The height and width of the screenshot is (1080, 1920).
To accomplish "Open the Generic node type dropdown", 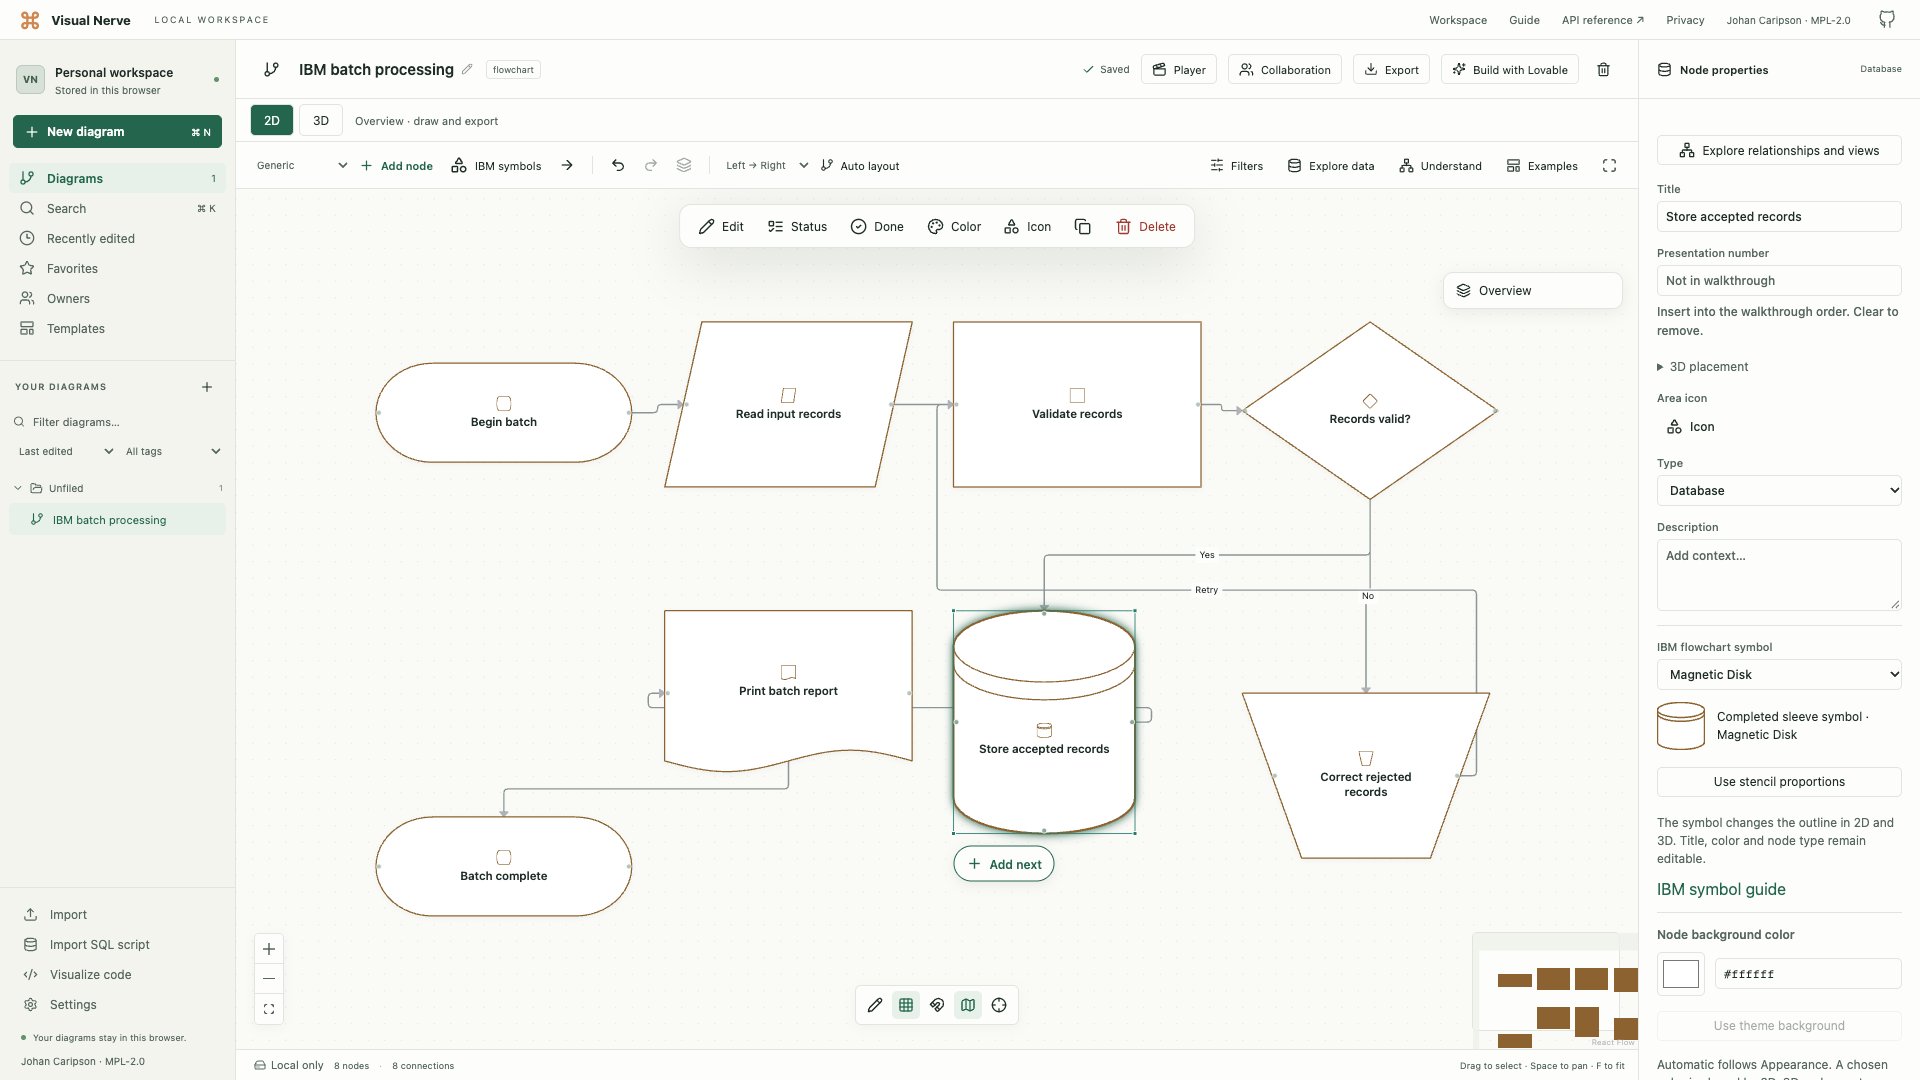I will click(302, 166).
